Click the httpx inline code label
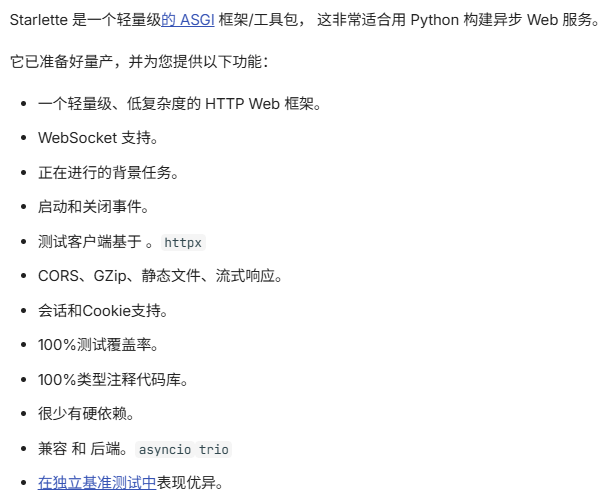 click(183, 242)
